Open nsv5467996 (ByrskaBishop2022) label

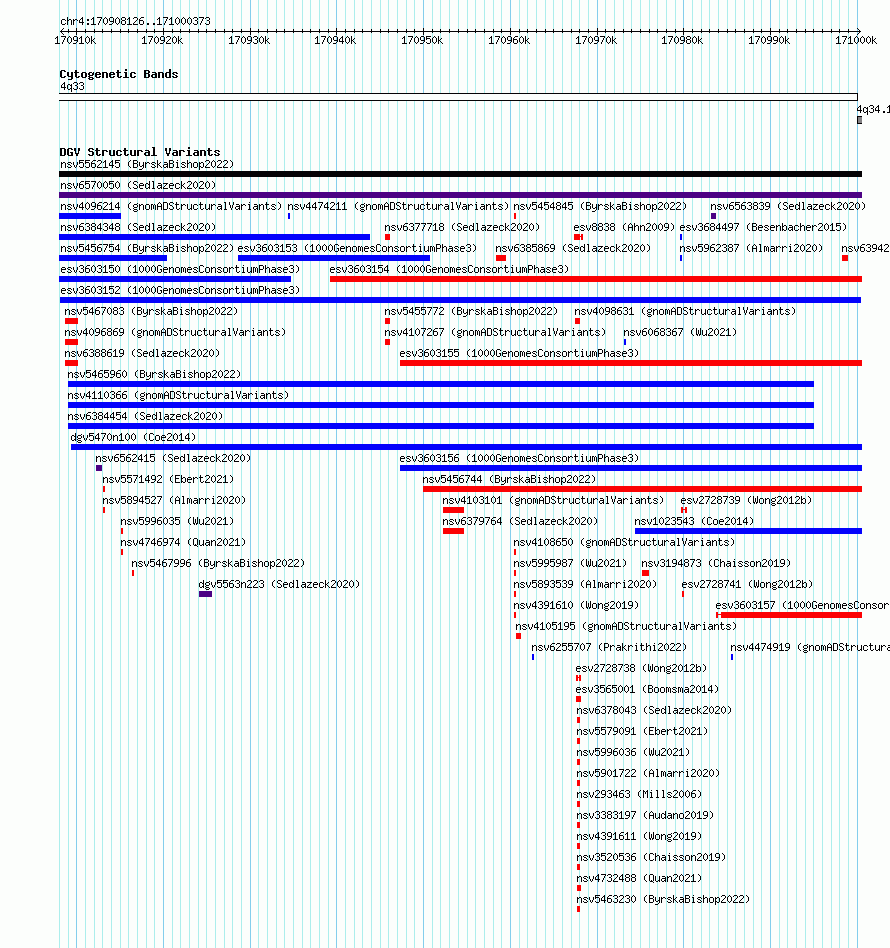tap(218, 563)
